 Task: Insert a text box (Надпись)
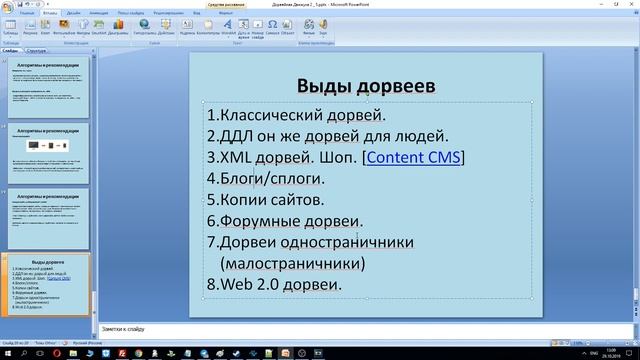pos(187,28)
